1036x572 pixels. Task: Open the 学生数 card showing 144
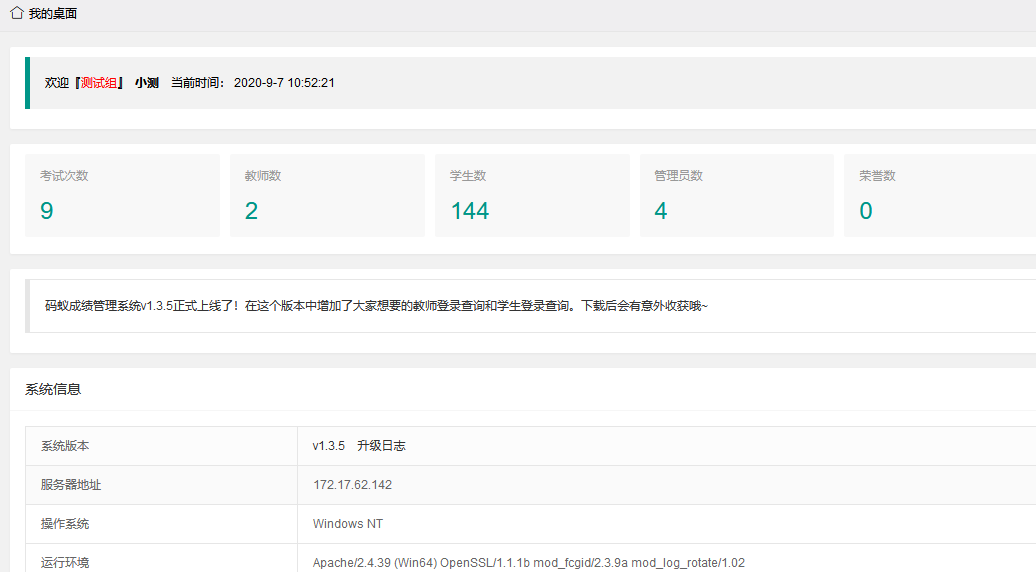[x=532, y=195]
